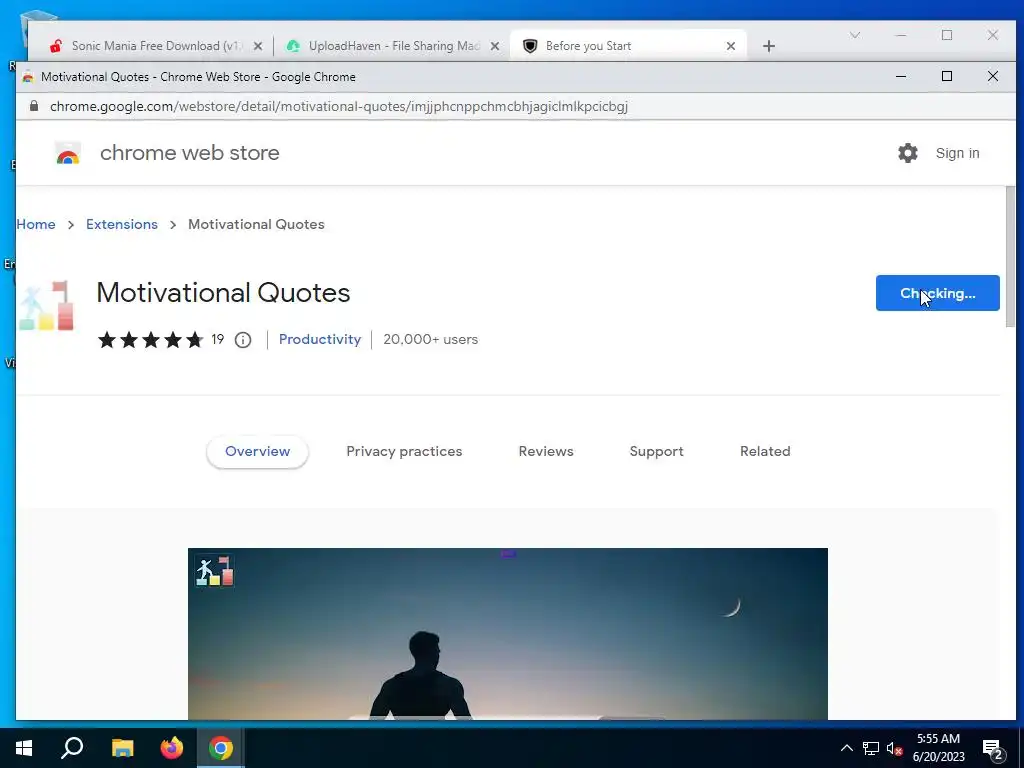Click the Chrome taskbar icon
Image resolution: width=1024 pixels, height=768 pixels.
point(221,748)
